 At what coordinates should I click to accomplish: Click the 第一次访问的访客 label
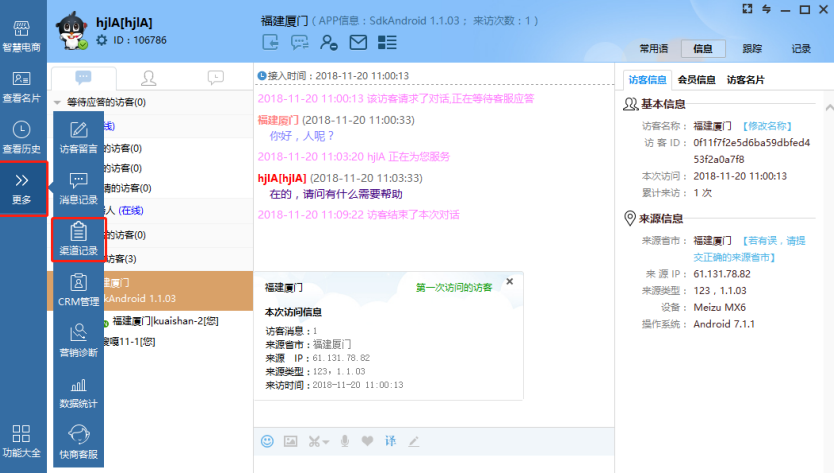(454, 288)
